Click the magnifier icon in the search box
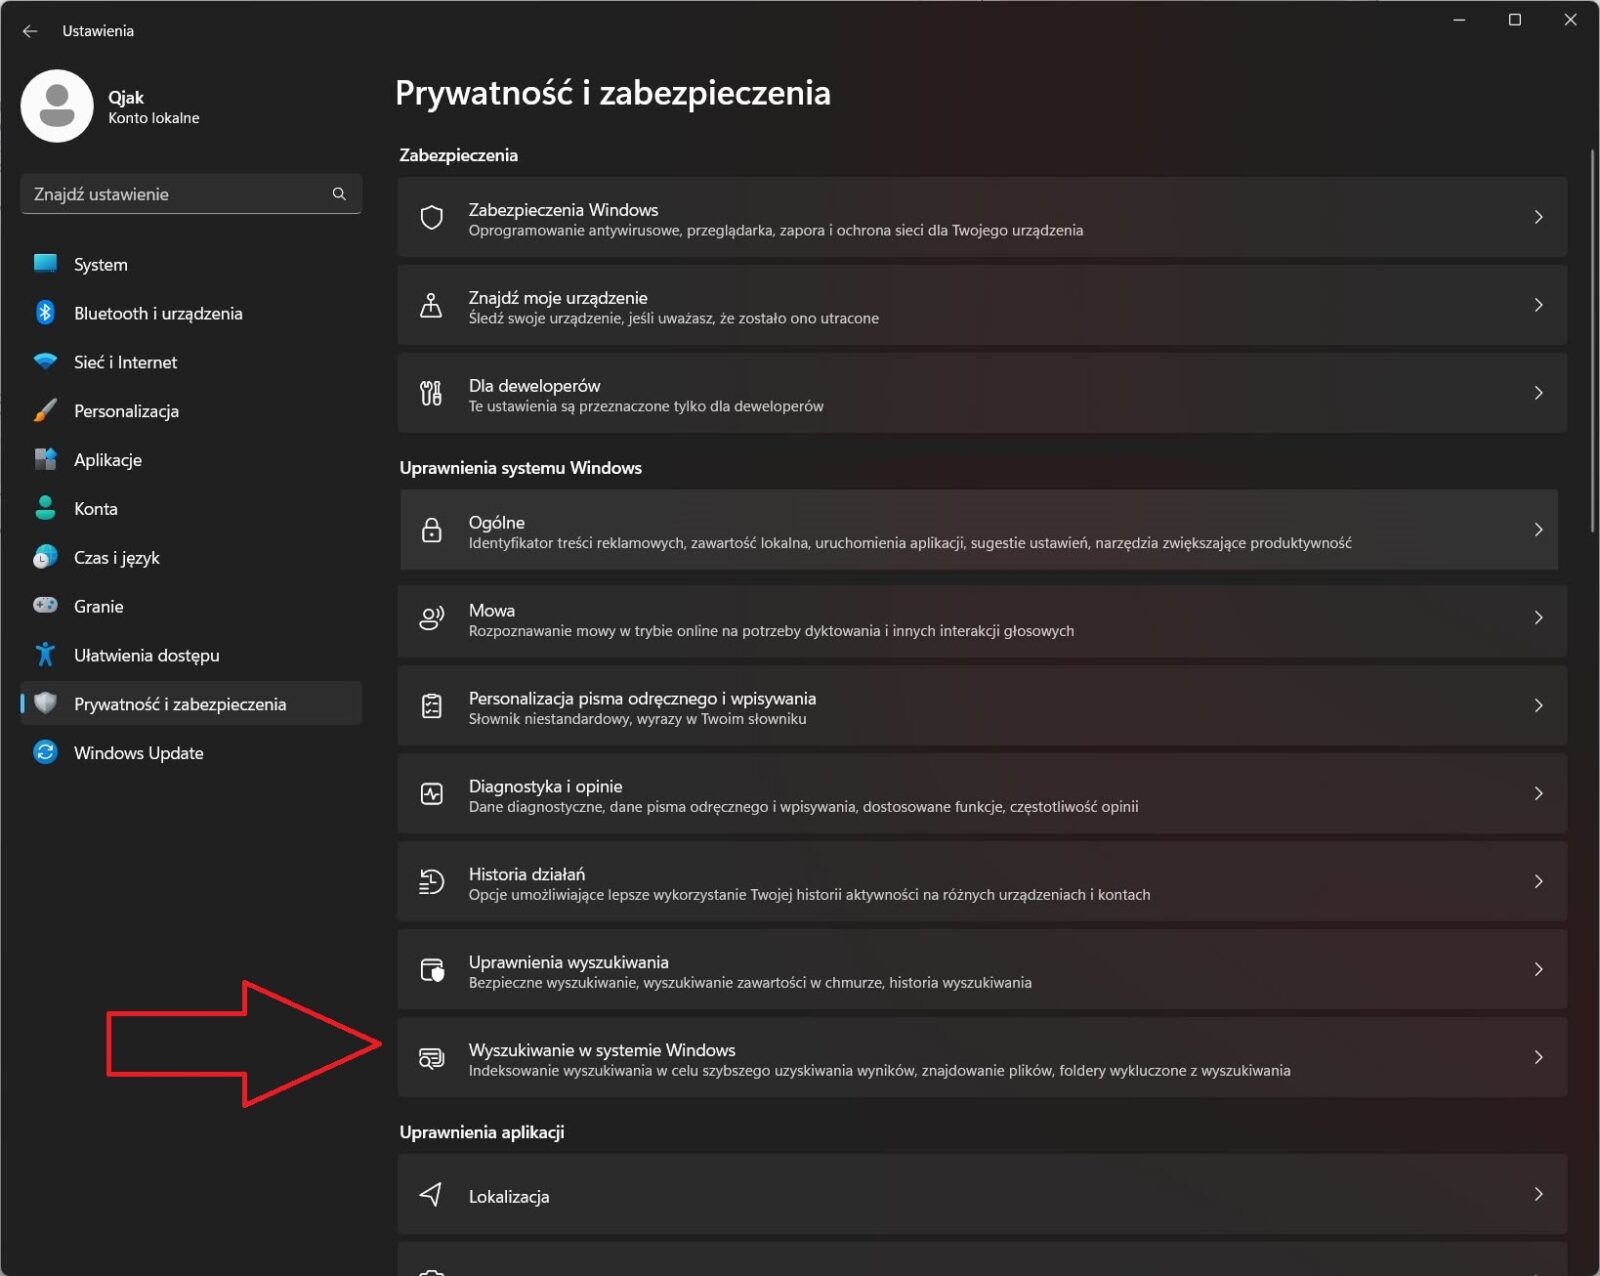Image resolution: width=1600 pixels, height=1276 pixels. click(x=339, y=194)
